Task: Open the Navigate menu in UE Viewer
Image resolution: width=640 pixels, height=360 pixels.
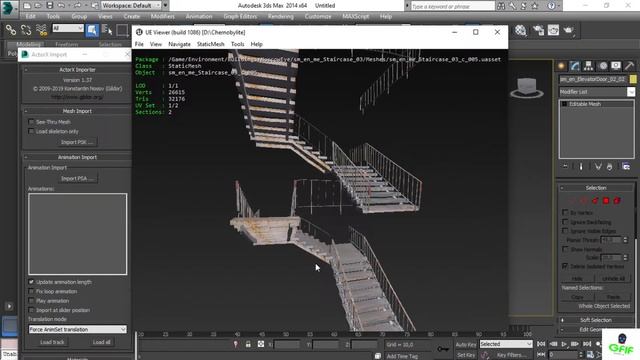Action: (x=179, y=44)
